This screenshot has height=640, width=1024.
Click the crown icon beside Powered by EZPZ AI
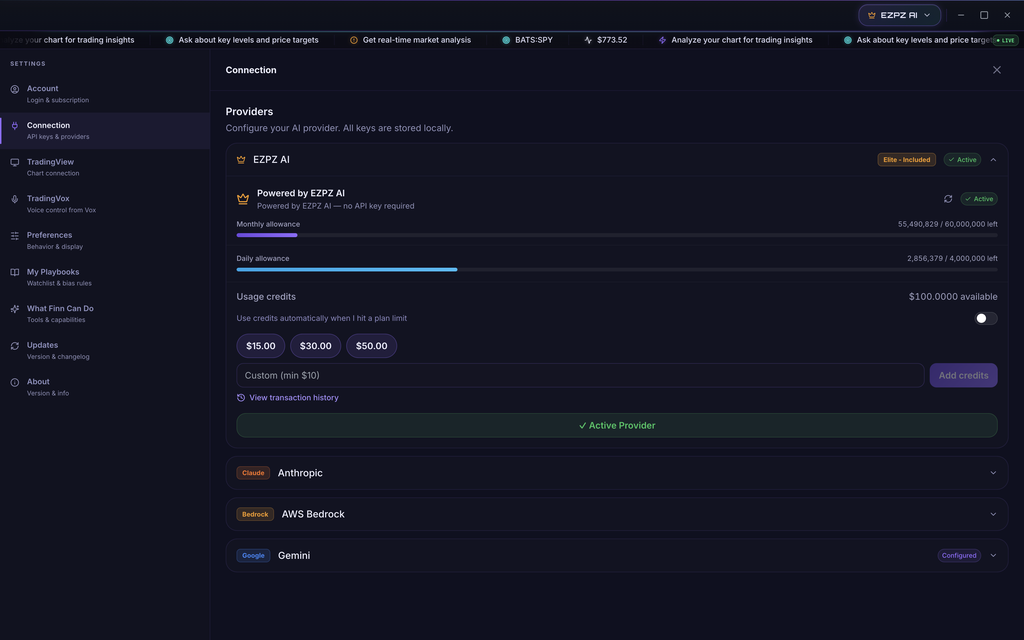[242, 199]
